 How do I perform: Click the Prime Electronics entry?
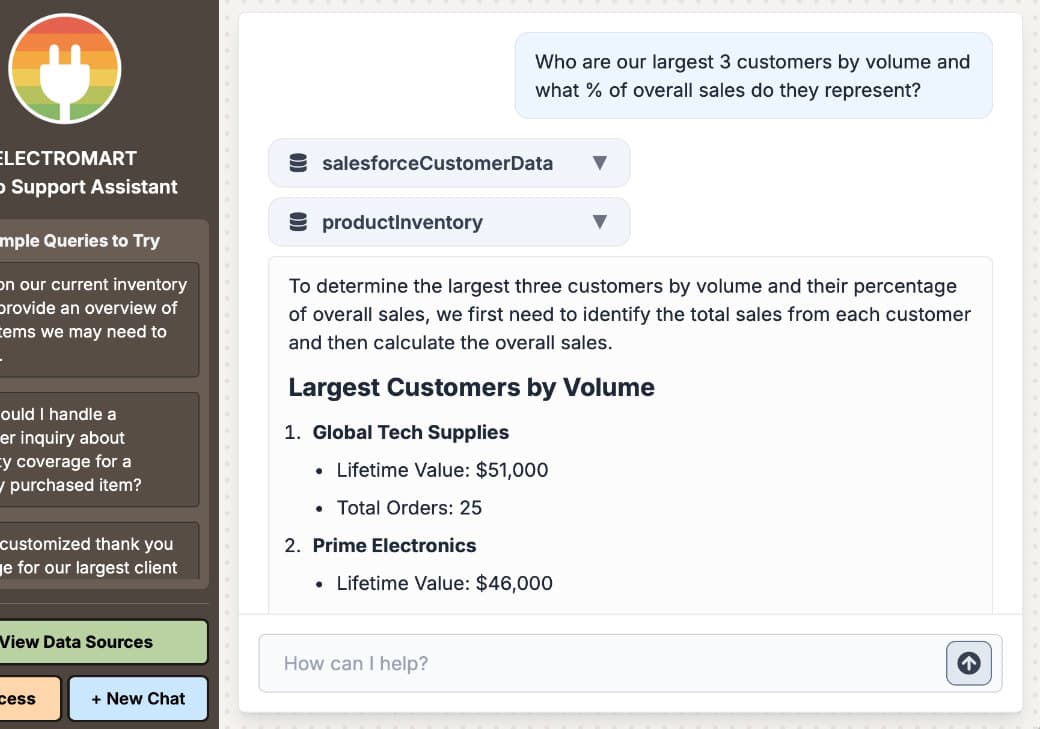click(395, 545)
